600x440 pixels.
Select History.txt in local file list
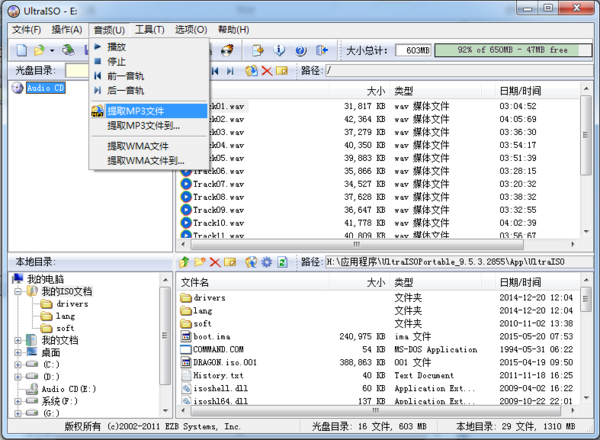coord(218,375)
